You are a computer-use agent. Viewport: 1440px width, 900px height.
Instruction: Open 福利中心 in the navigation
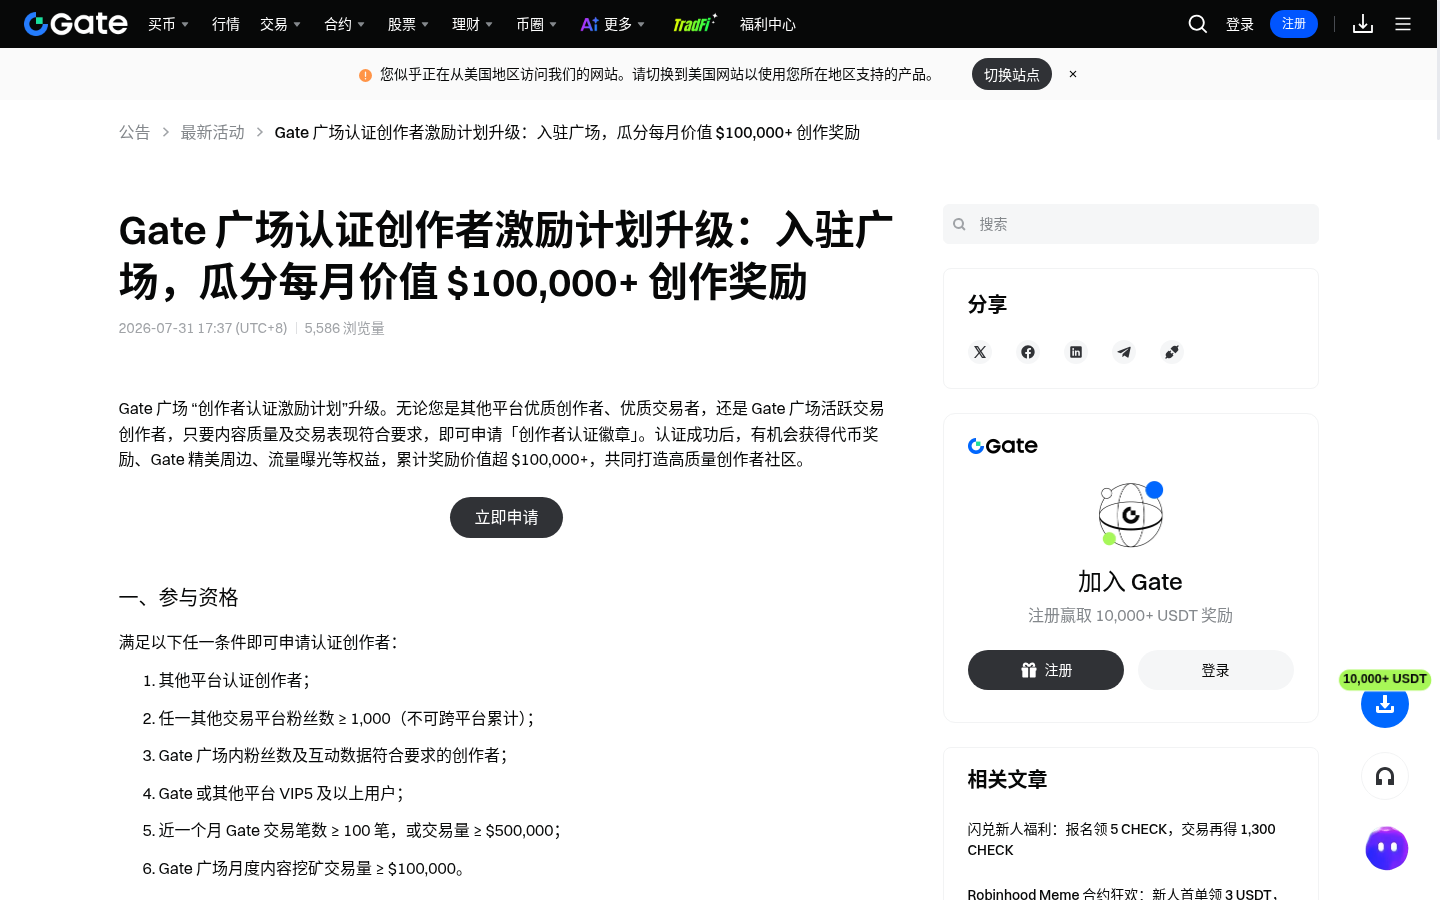click(768, 24)
